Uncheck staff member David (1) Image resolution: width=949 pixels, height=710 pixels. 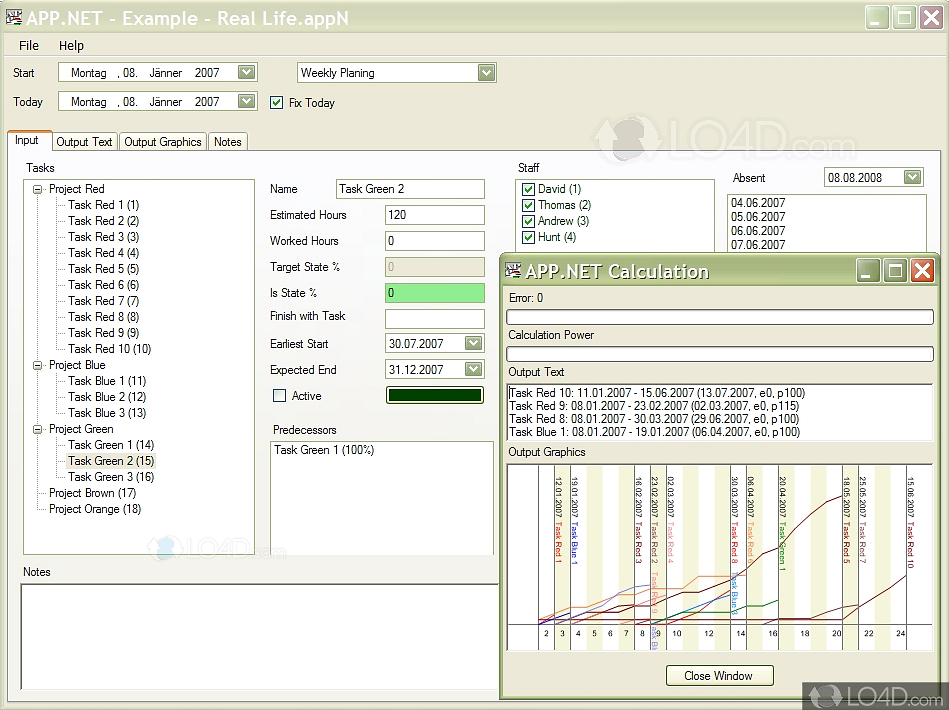click(527, 191)
